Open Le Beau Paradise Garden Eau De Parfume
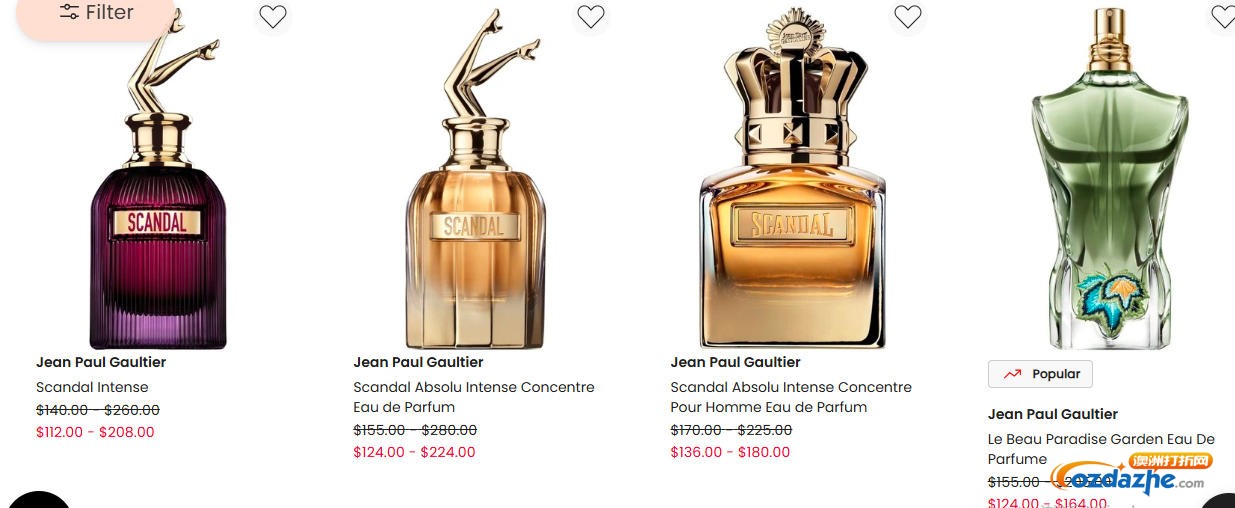1235x508 pixels. coord(1101,449)
